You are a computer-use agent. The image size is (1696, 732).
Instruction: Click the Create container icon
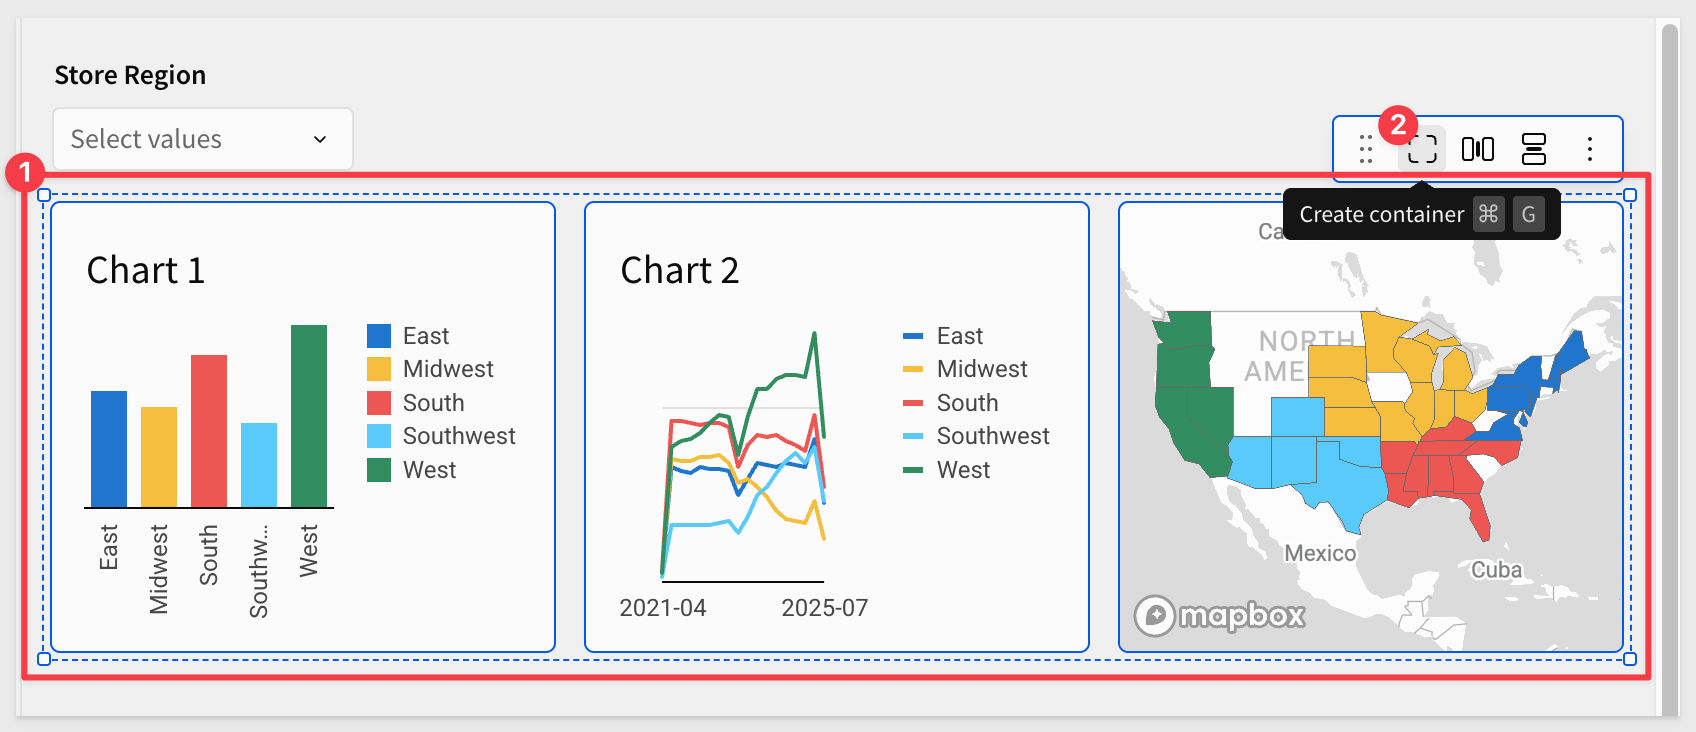(x=1422, y=149)
